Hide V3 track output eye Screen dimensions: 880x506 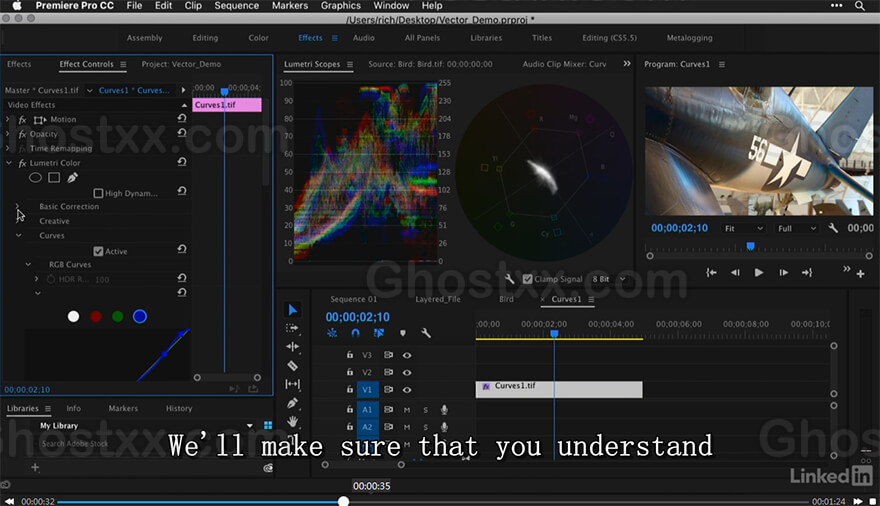coord(407,355)
